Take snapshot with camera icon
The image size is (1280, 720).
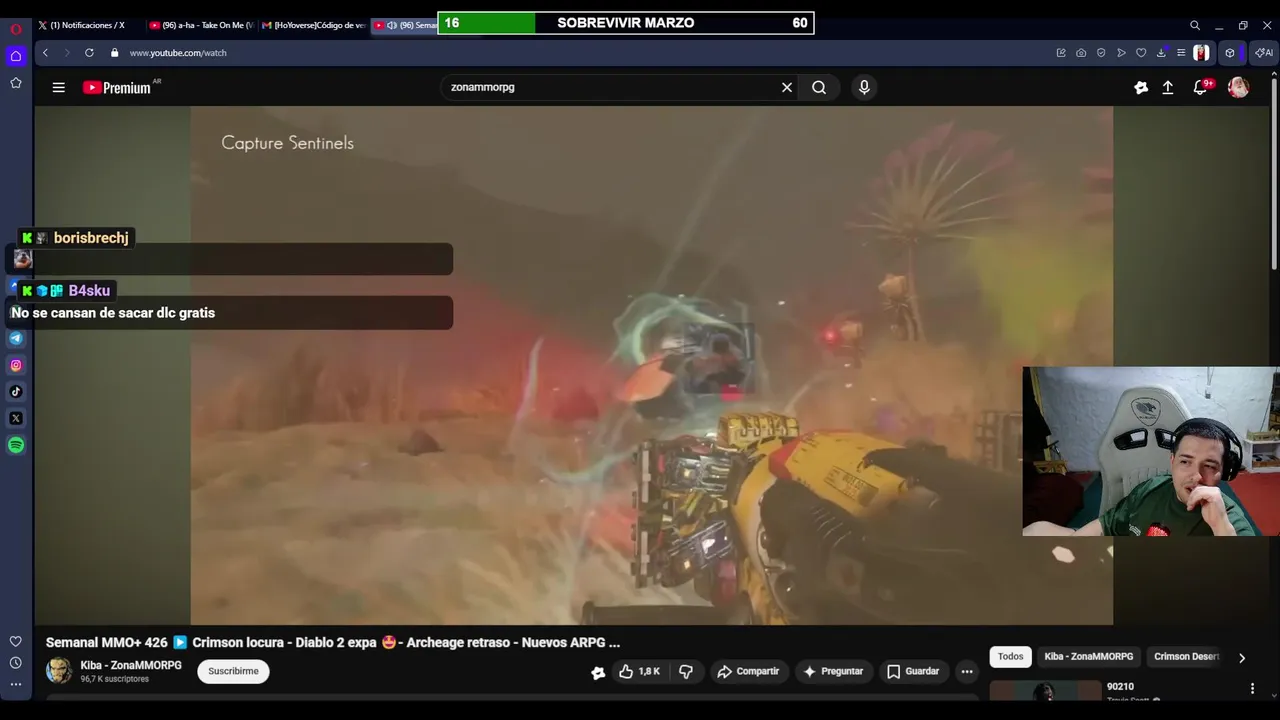coord(1081,53)
